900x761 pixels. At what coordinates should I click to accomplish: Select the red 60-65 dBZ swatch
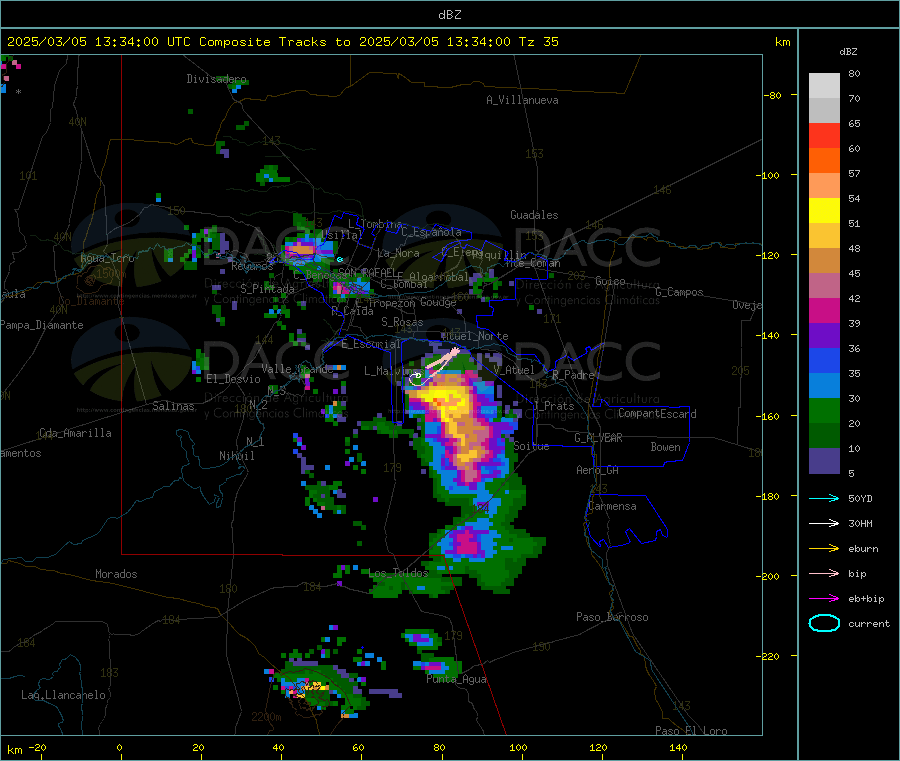[x=824, y=135]
